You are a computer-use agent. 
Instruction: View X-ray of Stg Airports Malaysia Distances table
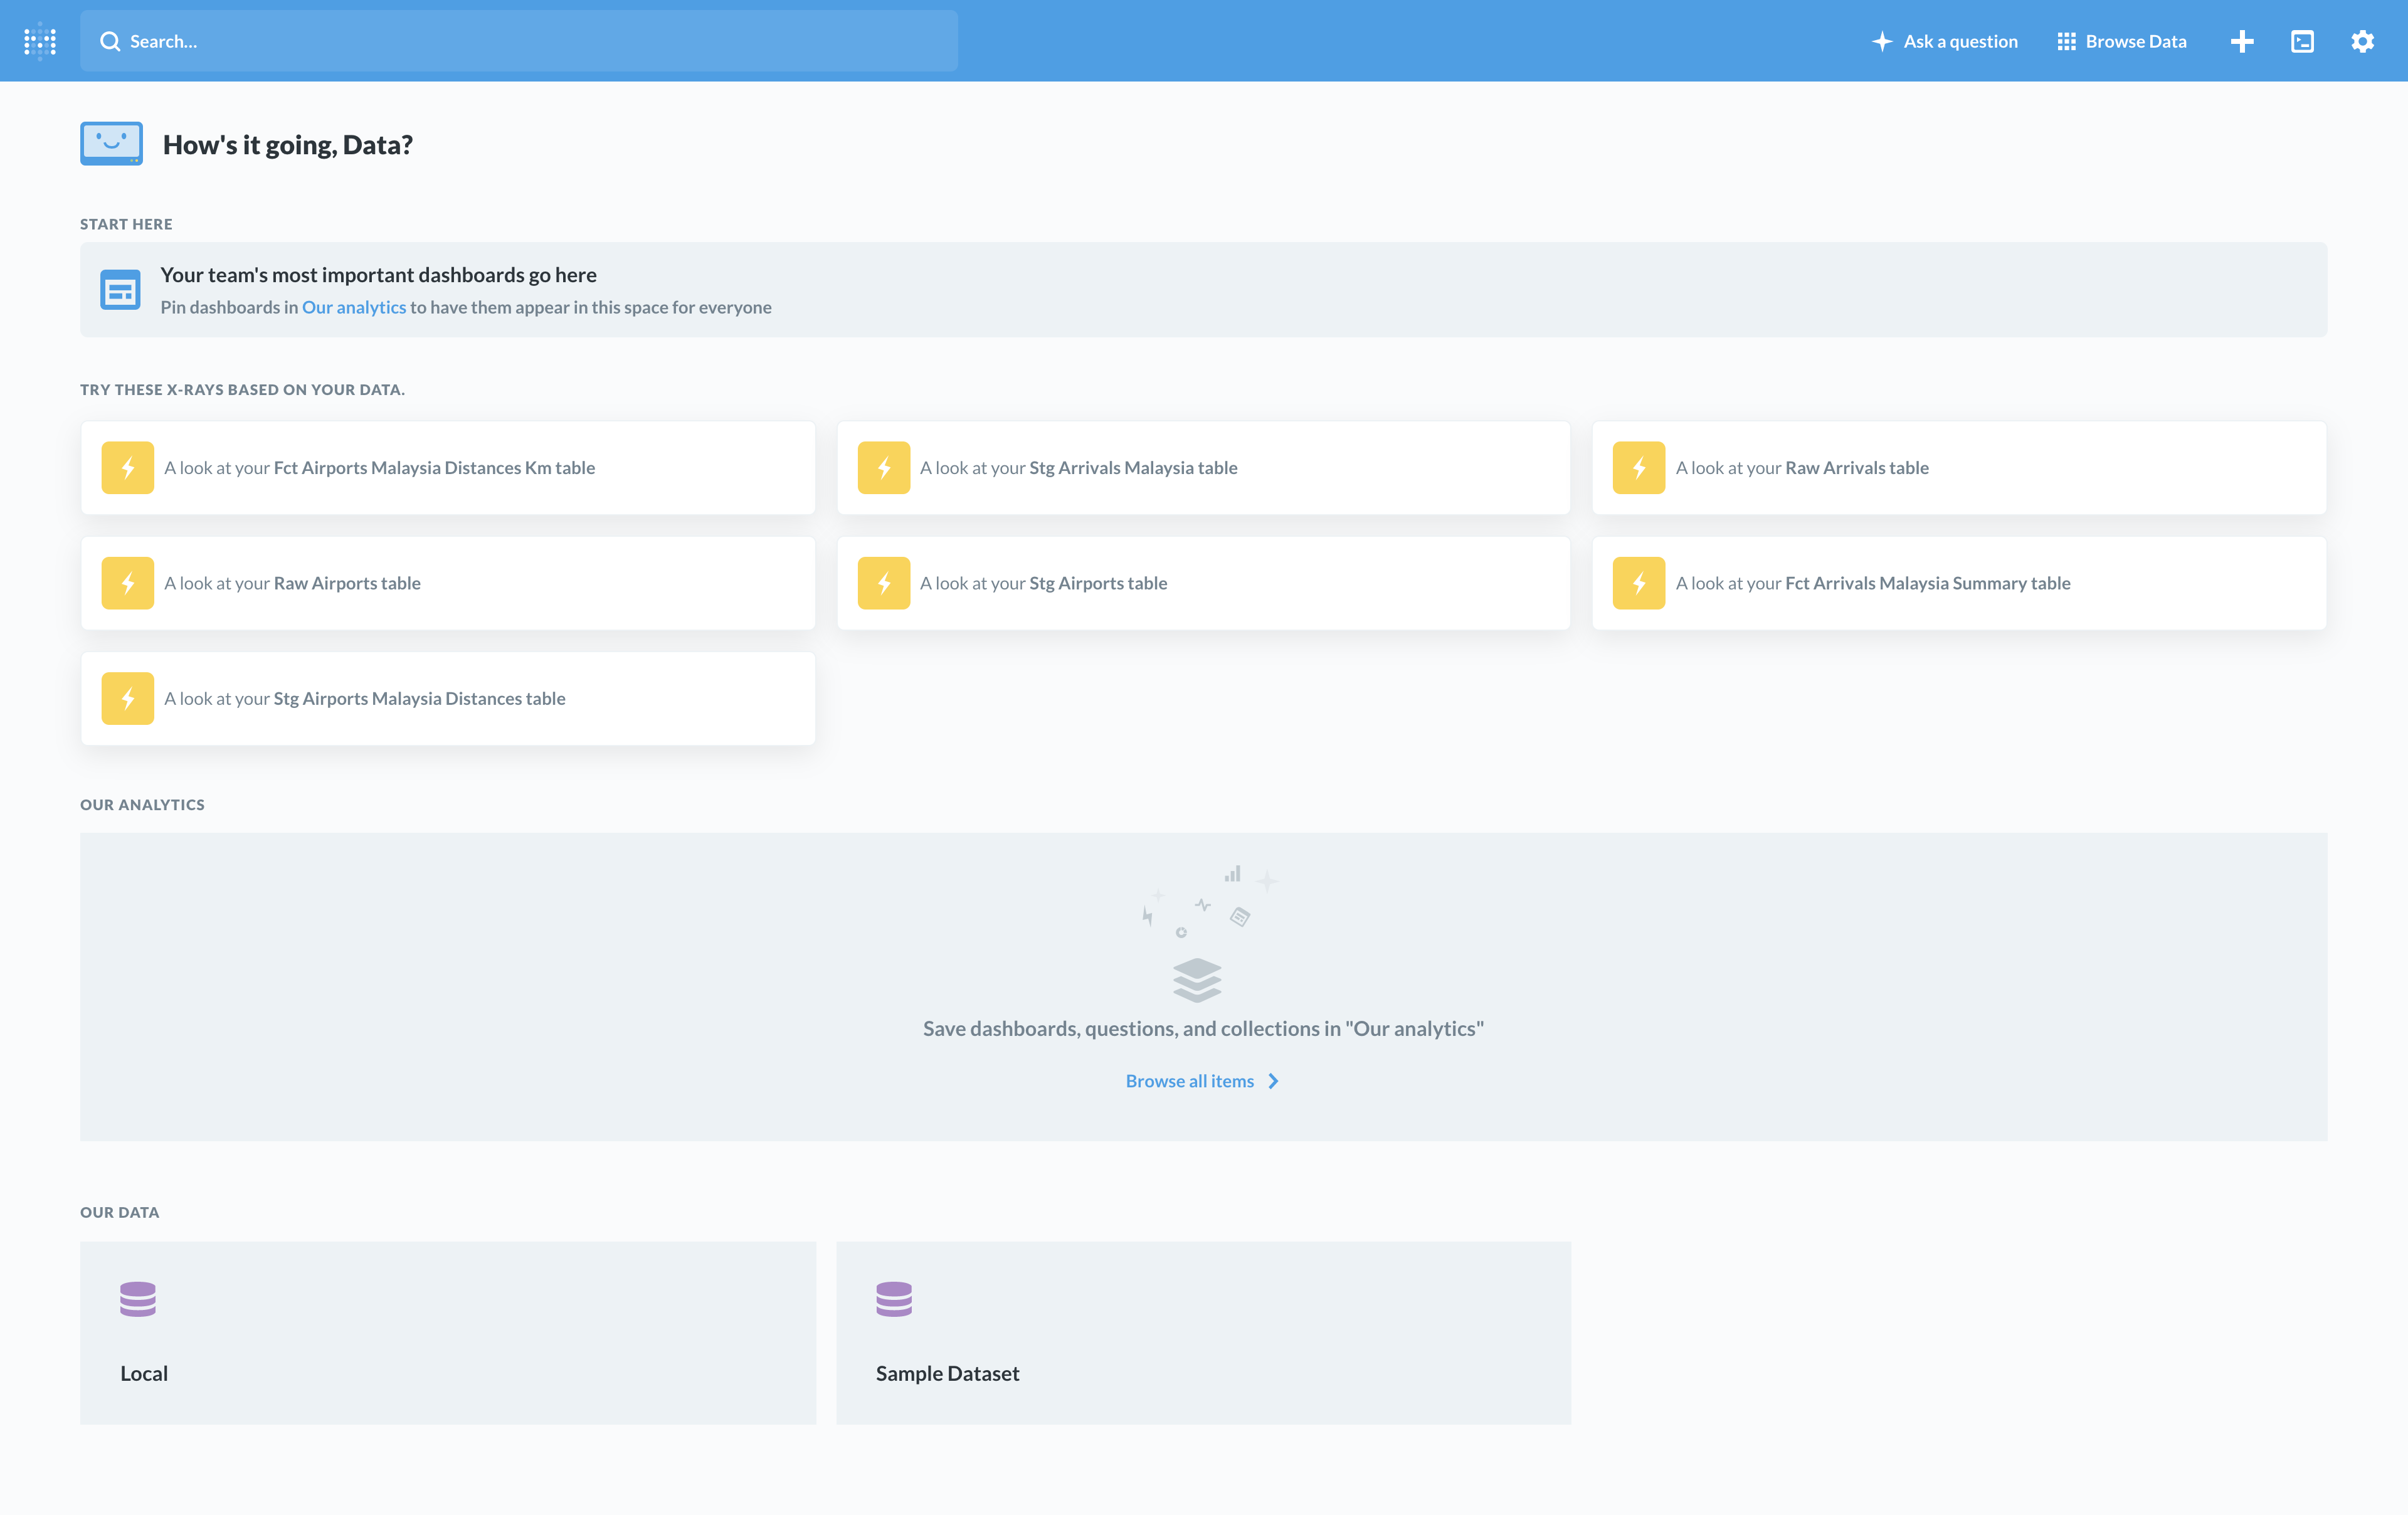click(x=364, y=698)
